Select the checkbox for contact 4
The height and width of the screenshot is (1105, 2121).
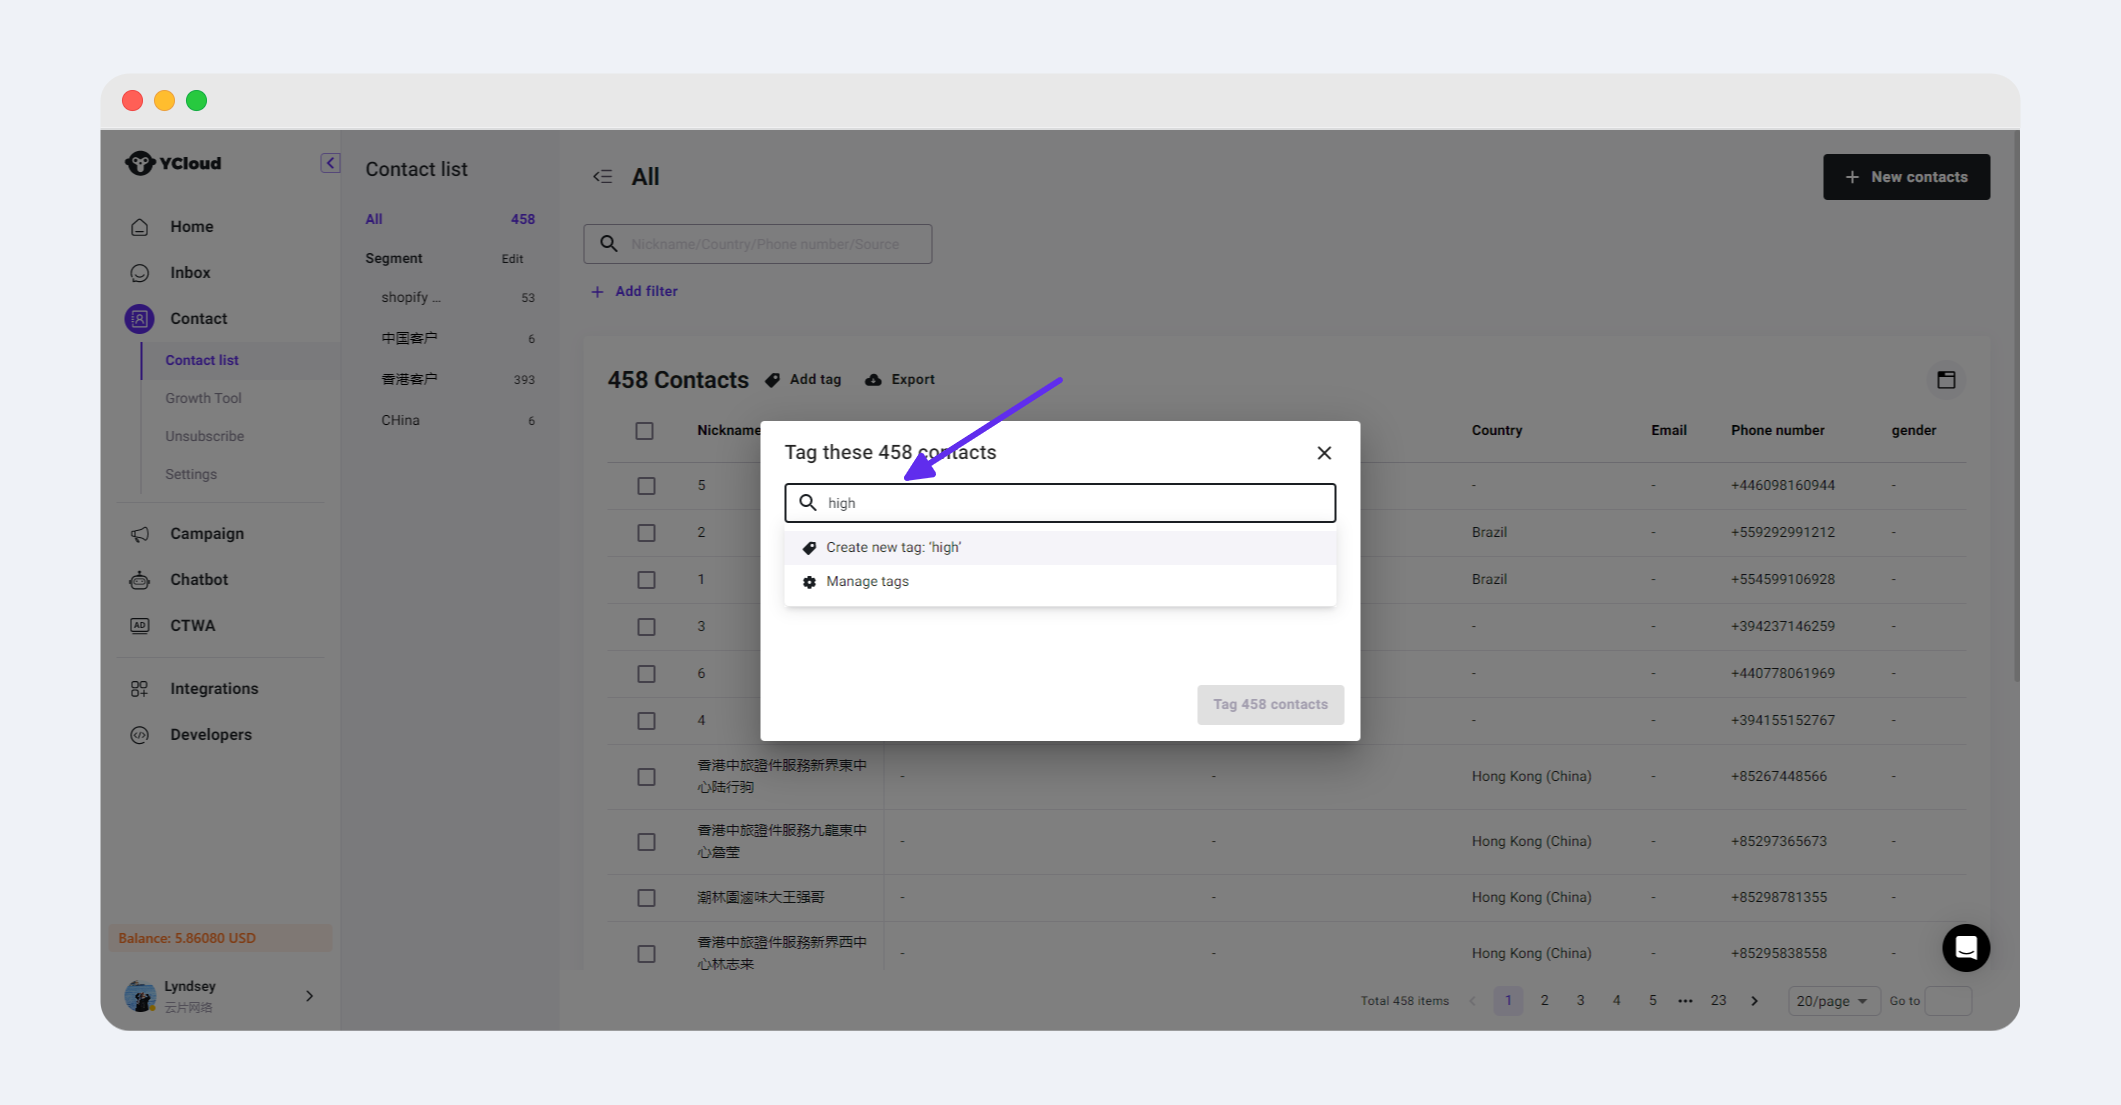pos(646,721)
